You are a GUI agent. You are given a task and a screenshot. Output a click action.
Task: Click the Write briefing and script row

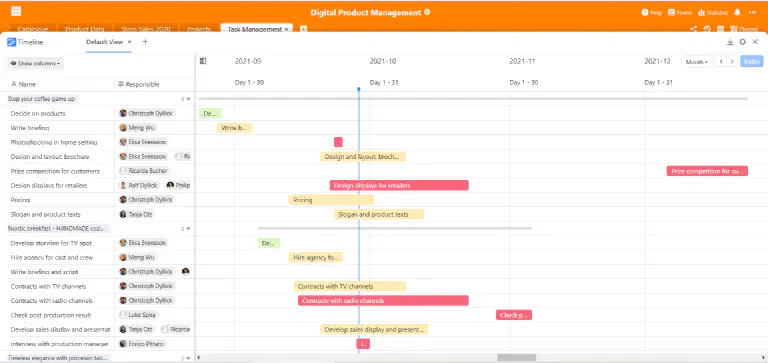(97, 272)
